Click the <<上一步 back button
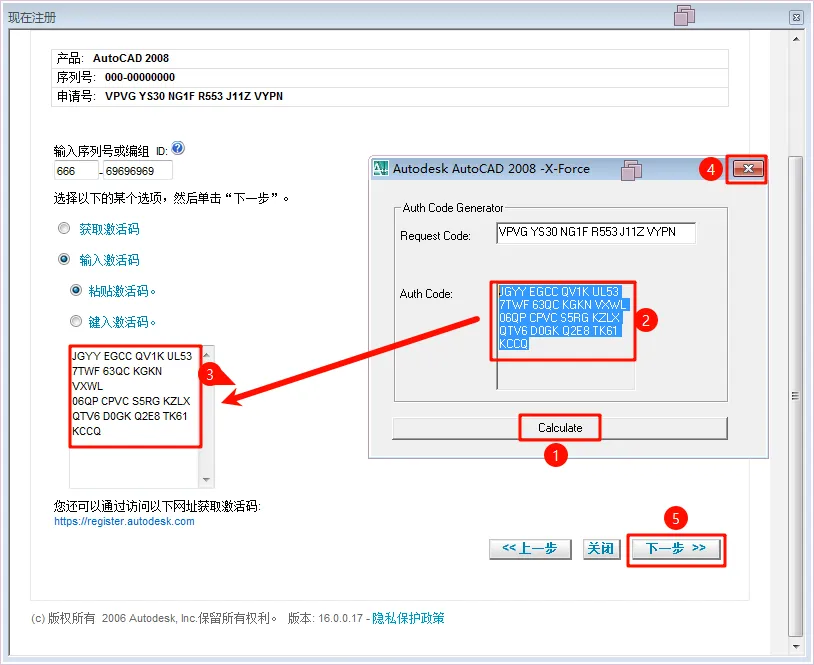Screen dimensions: 814x665 coord(530,549)
